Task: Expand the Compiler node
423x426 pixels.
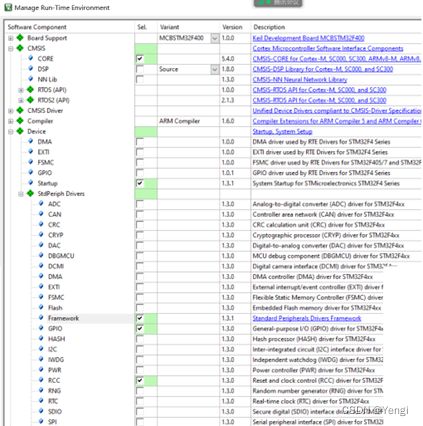Action: pos(11,121)
